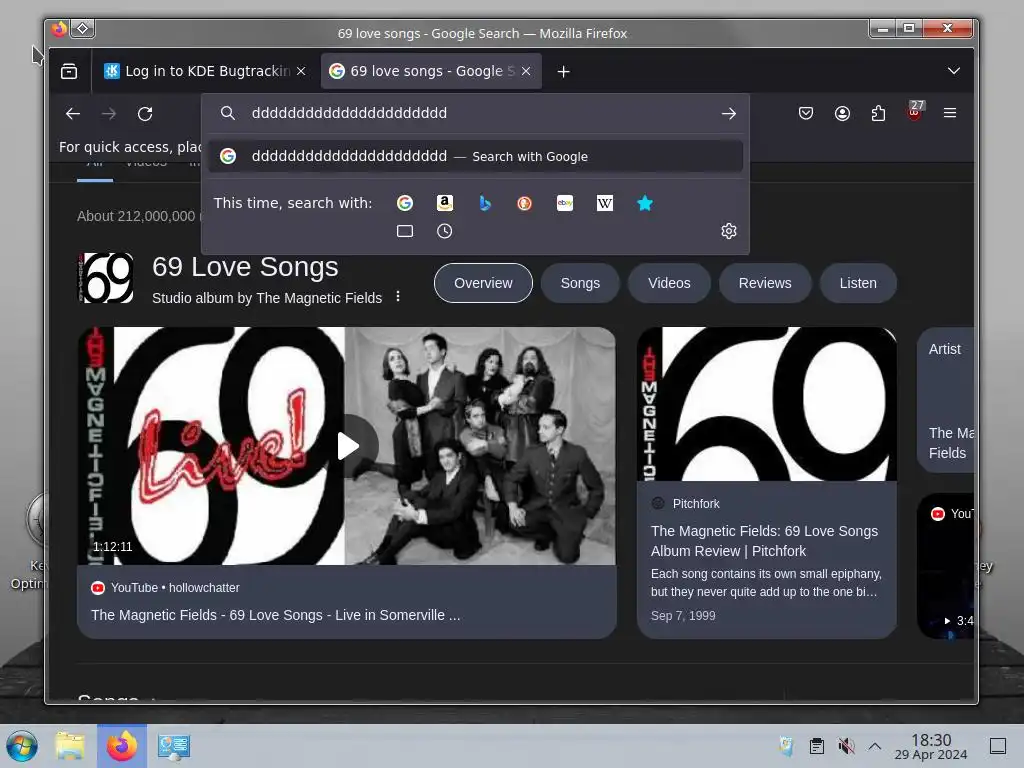Screen dimensions: 1024x768
Task: Click the 18:30 clock in the taskbar
Action: click(x=931, y=746)
